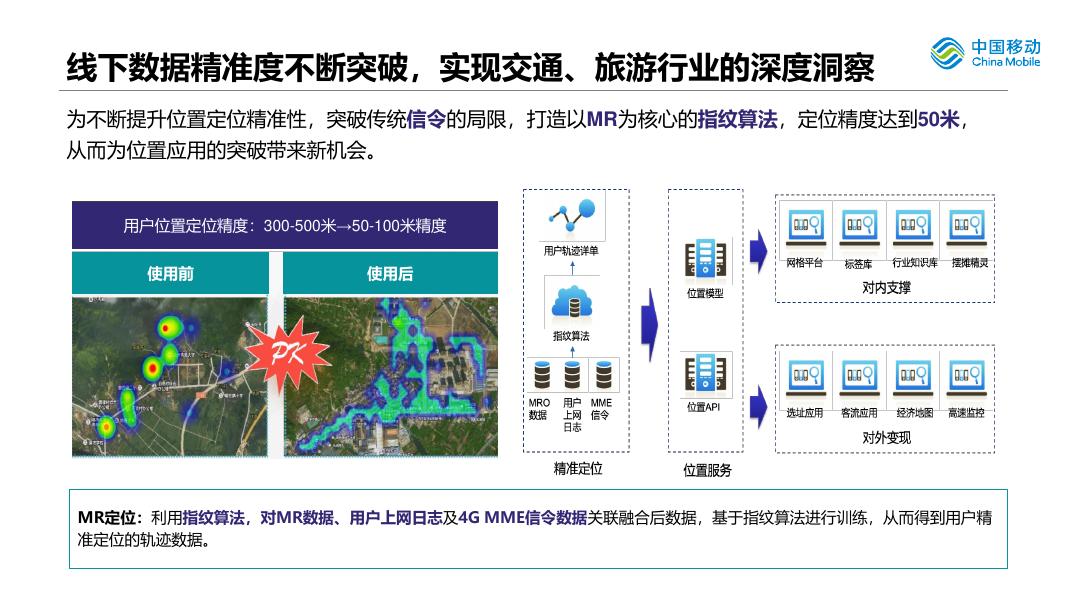The width and height of the screenshot is (1067, 600).
Task: Select the 使用后 header tab
Action: pos(391,273)
